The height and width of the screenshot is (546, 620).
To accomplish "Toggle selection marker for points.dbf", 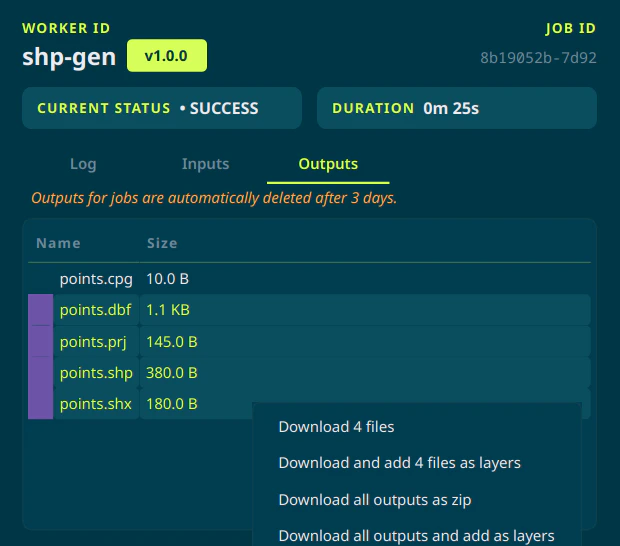I will [40, 310].
